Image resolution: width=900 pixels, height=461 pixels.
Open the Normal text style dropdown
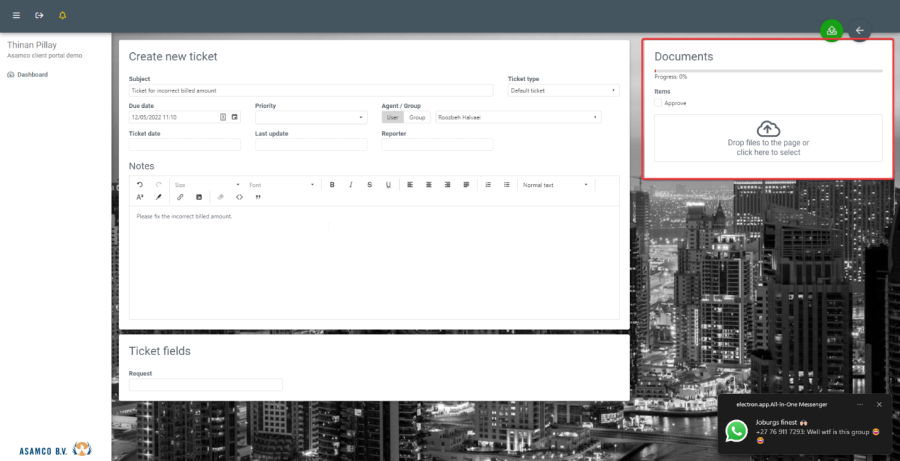point(556,185)
